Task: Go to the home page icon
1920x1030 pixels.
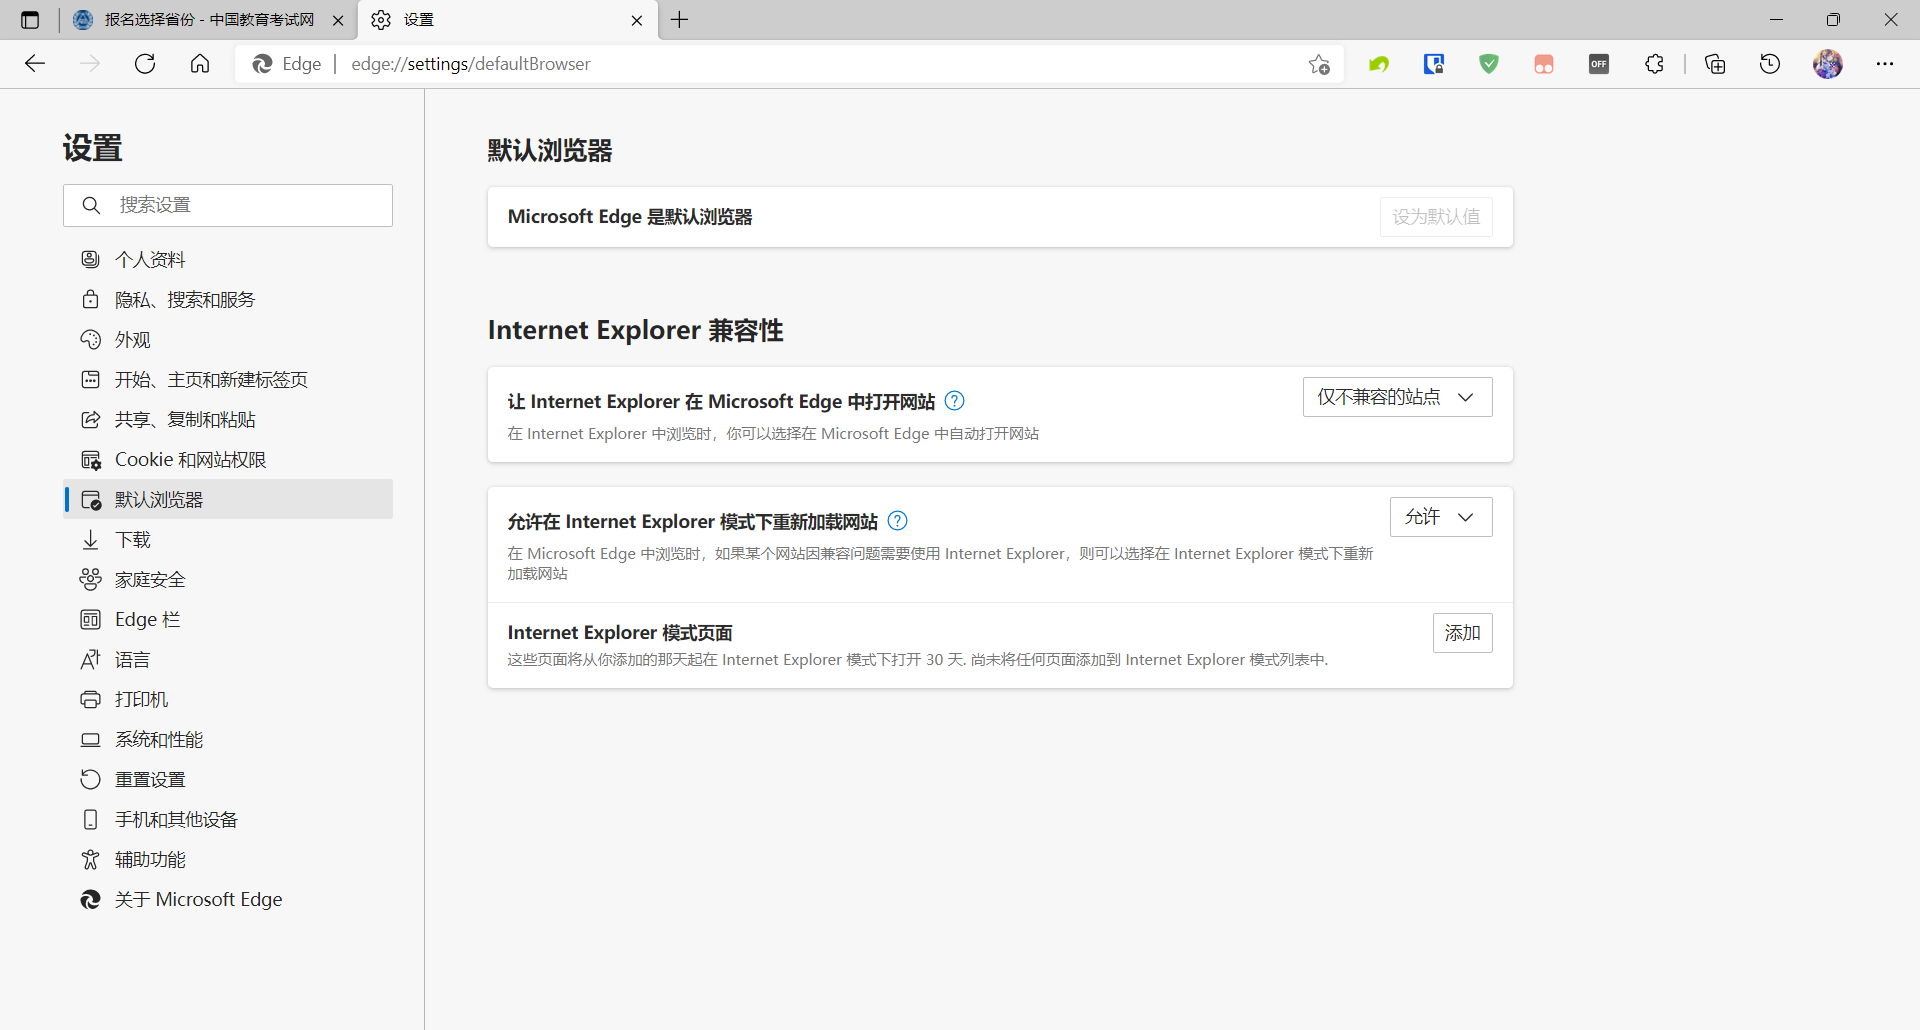Action: [x=200, y=64]
